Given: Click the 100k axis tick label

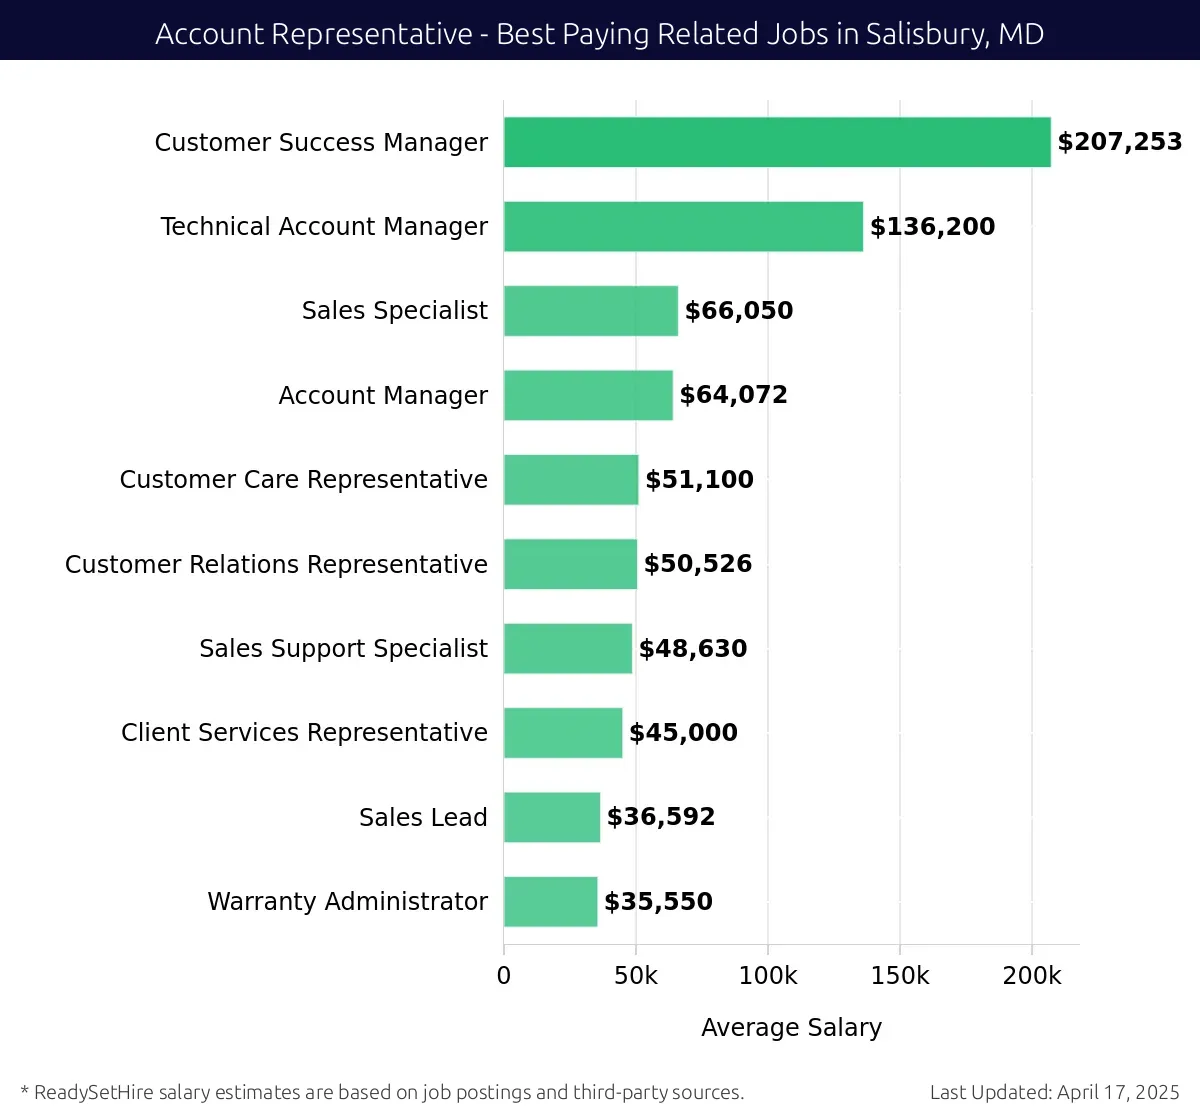Looking at the screenshot, I should tap(768, 976).
